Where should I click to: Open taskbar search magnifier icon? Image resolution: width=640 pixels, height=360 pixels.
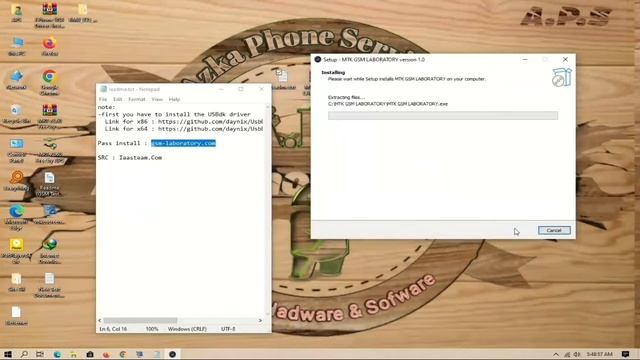[24, 354]
